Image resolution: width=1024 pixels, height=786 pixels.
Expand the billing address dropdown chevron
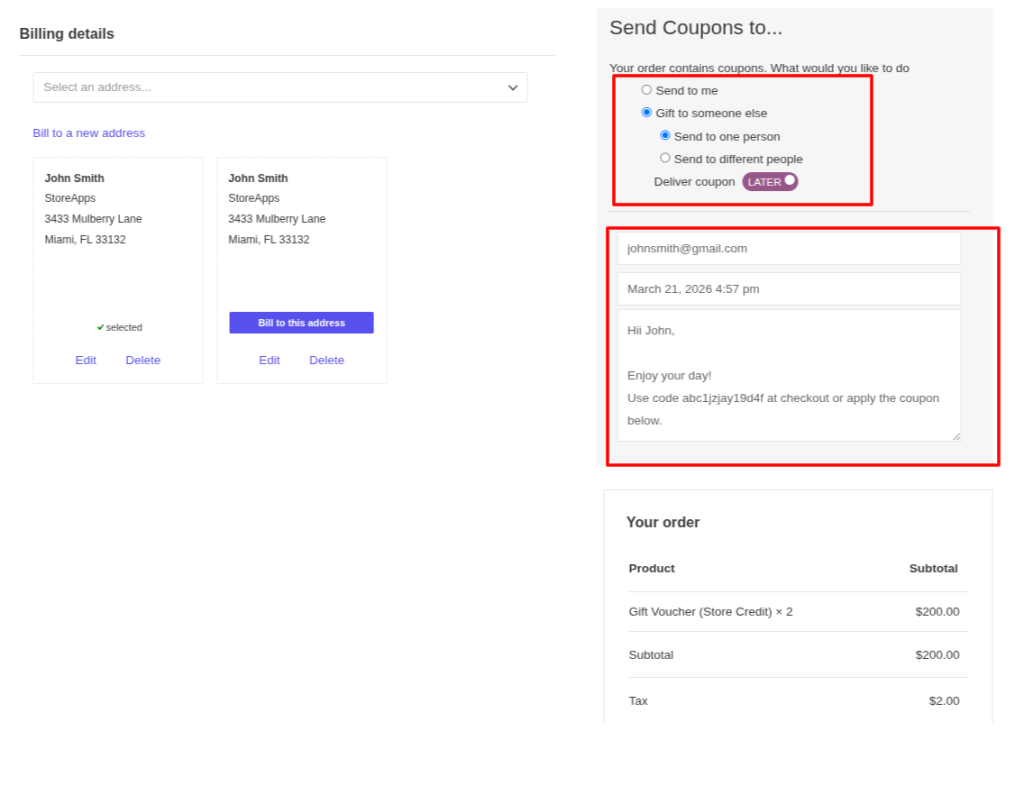(x=512, y=87)
